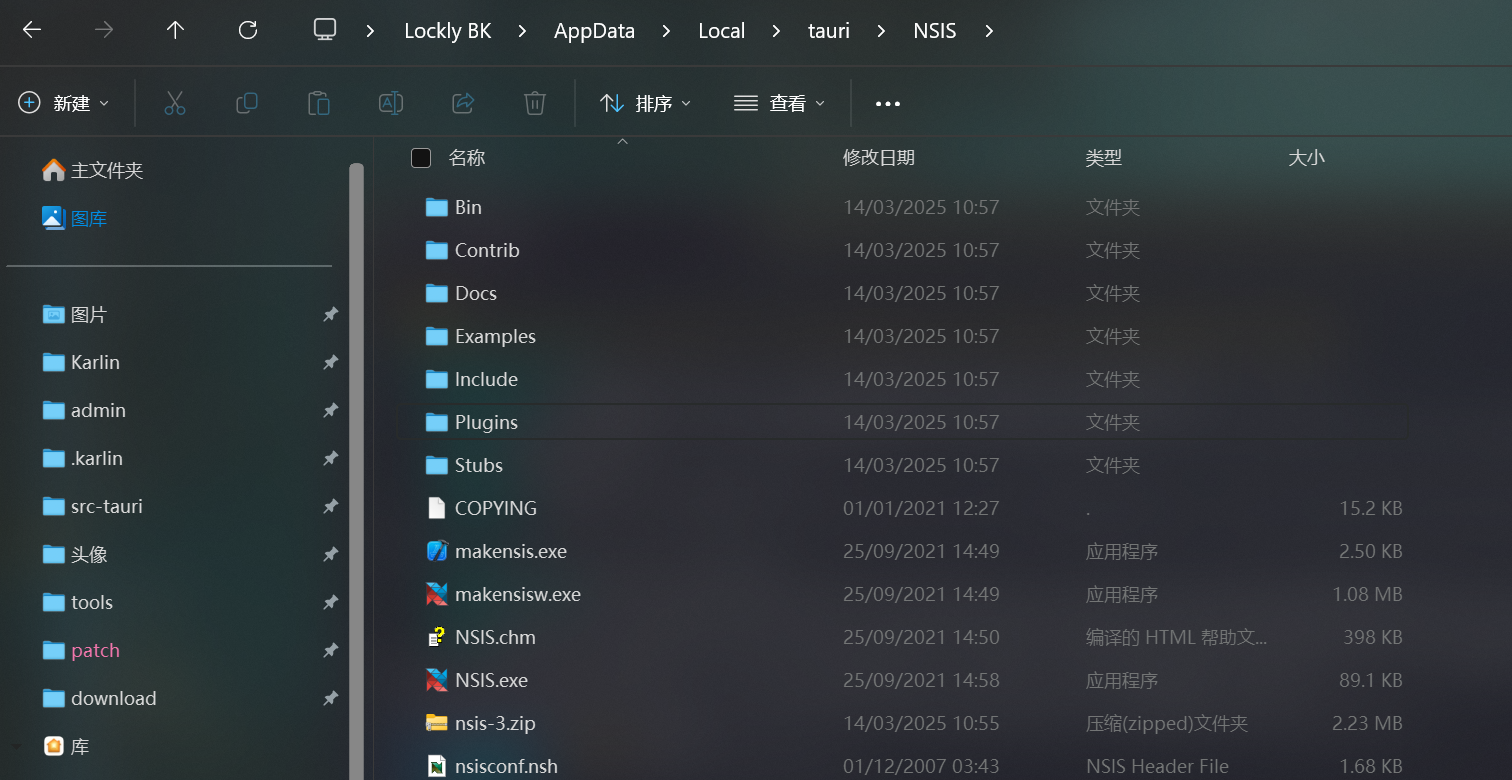This screenshot has width=1512, height=780.
Task: Click the nsis-3.zip archive icon
Action: (437, 723)
